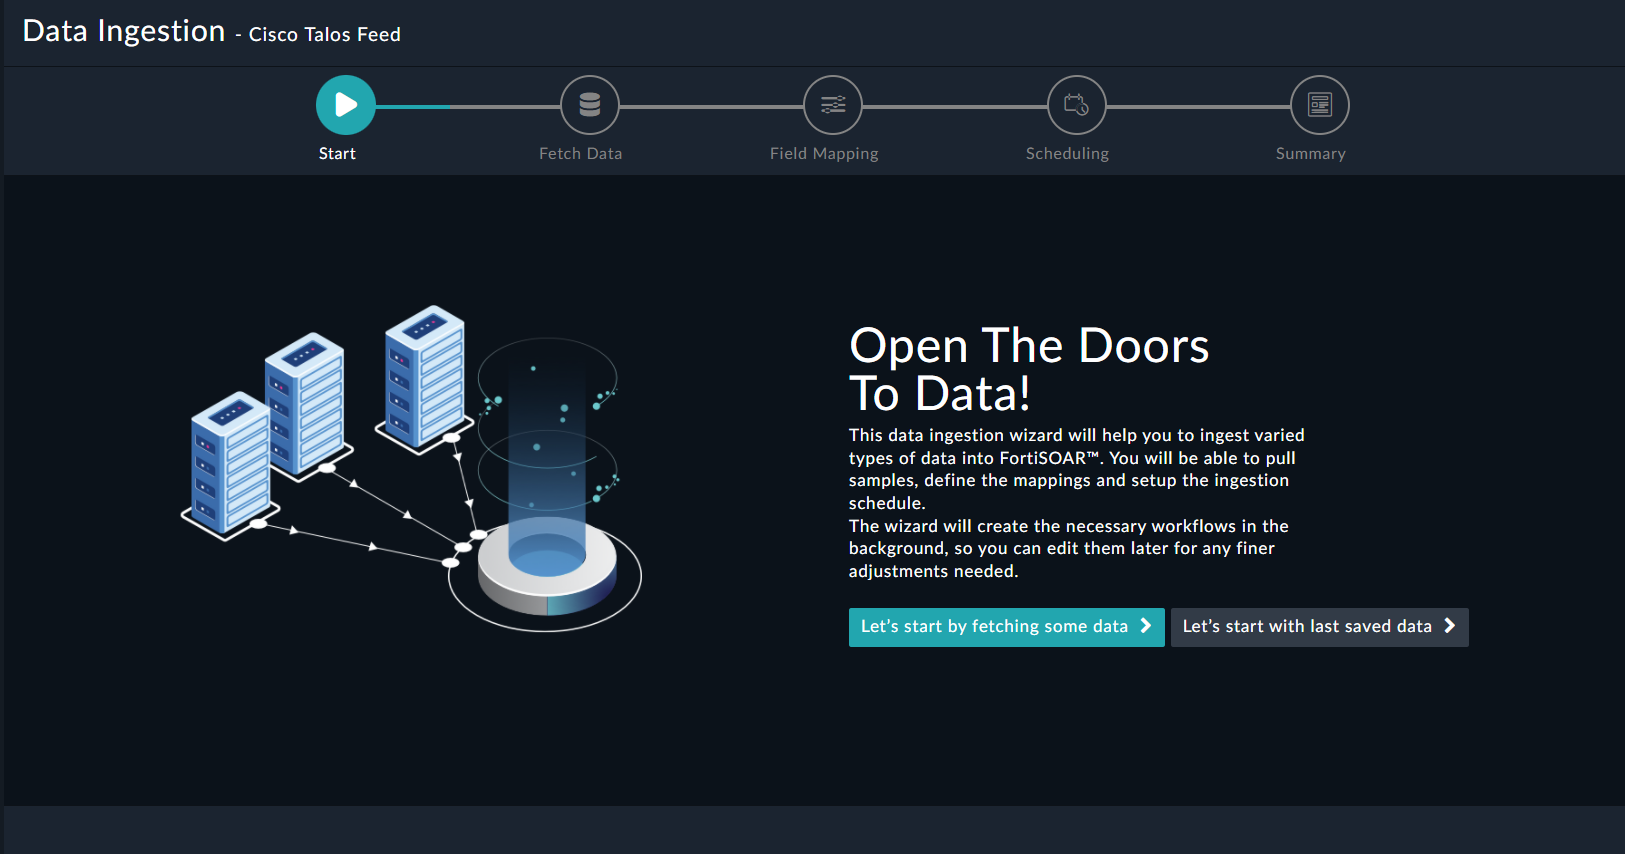Click the Open The Doors To Data heading
Screen dimensions: 1625x854
[x=1028, y=369]
